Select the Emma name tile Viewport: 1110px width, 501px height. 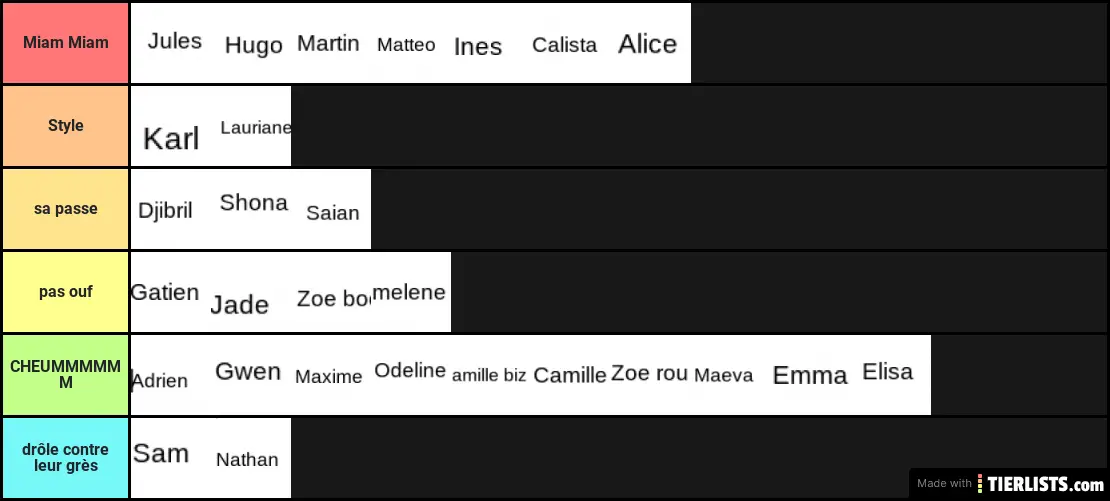point(810,375)
